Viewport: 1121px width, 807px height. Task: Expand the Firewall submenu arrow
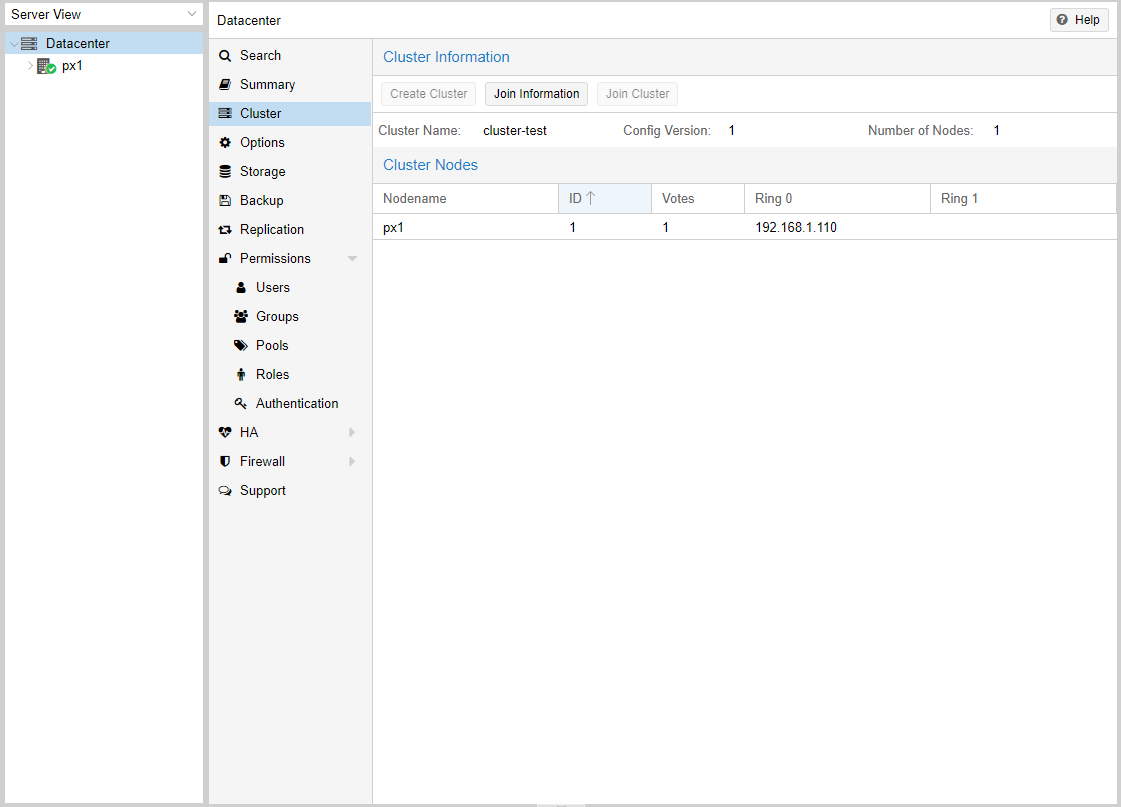[352, 462]
